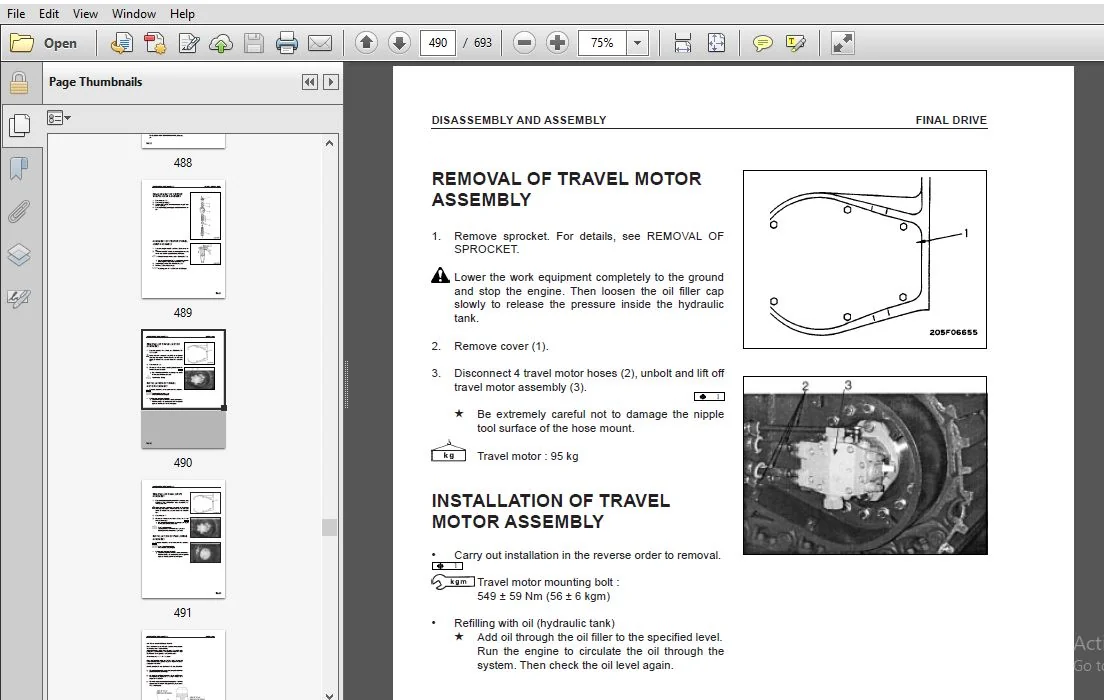
Task: Select the page 489 thumbnail
Action: pyautogui.click(x=183, y=239)
